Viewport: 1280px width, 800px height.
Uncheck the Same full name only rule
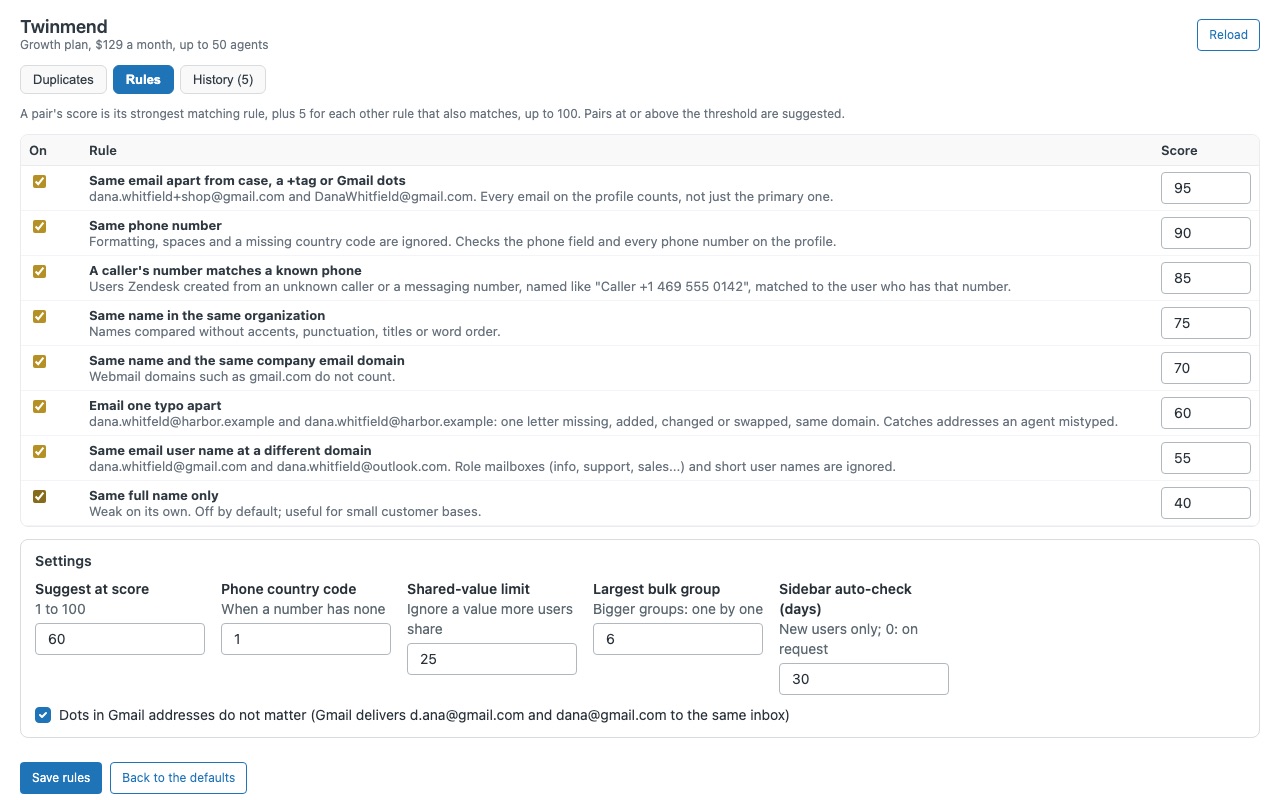tap(40, 496)
